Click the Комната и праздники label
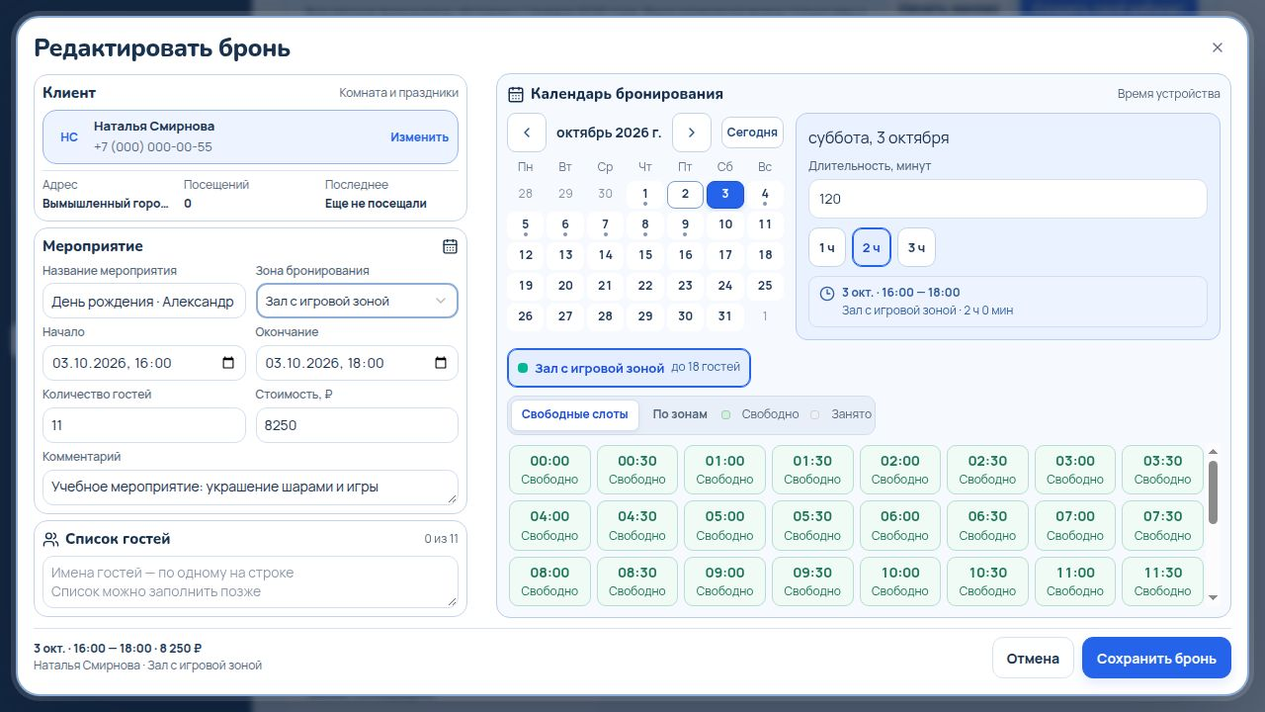 399,92
